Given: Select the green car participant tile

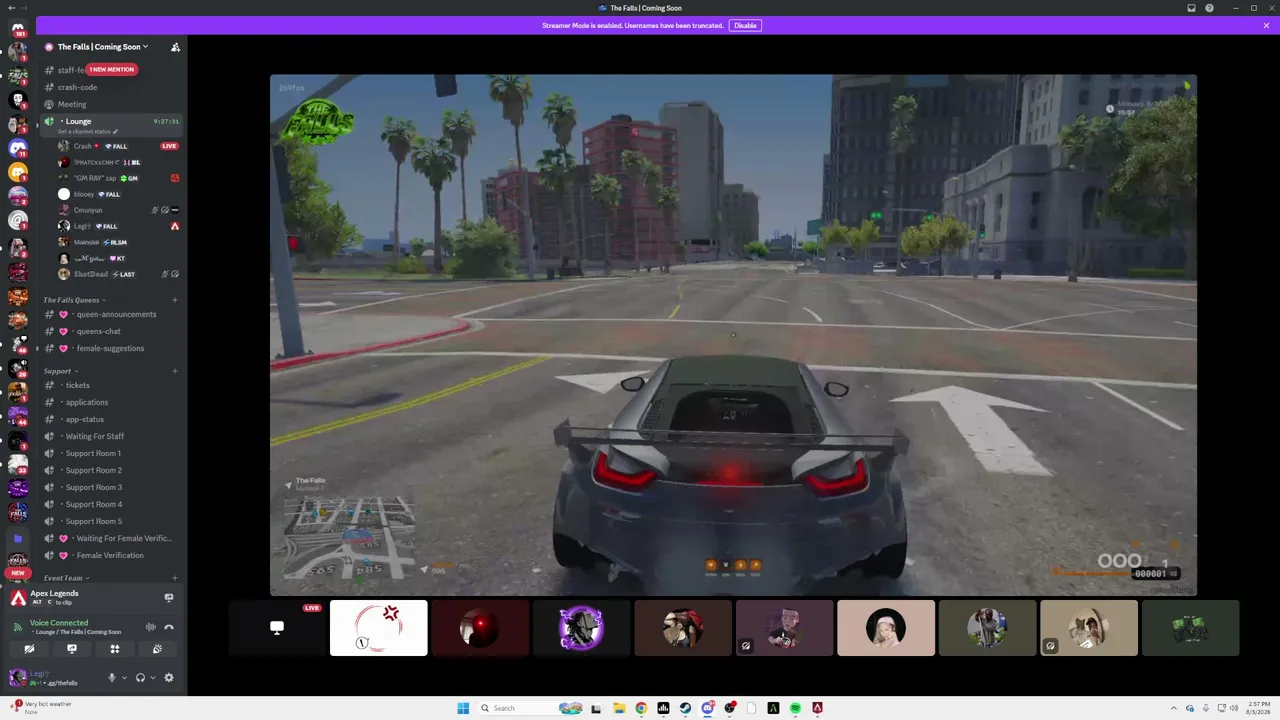Looking at the screenshot, I should click(1190, 628).
